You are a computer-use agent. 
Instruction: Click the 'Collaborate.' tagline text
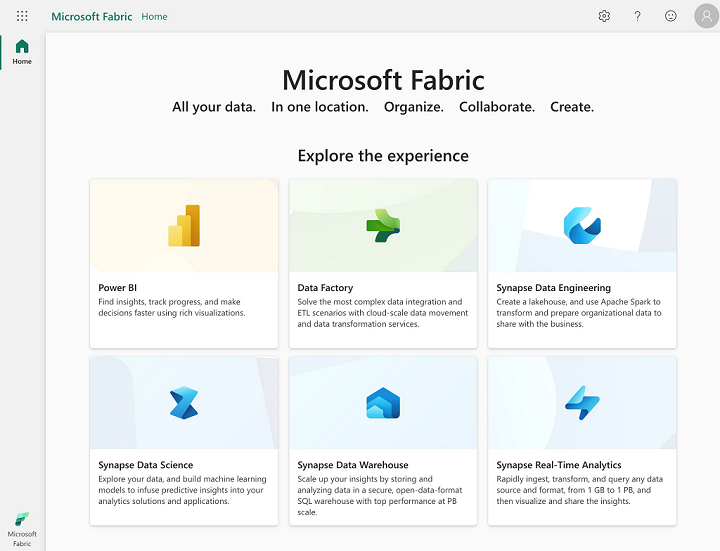pos(497,107)
